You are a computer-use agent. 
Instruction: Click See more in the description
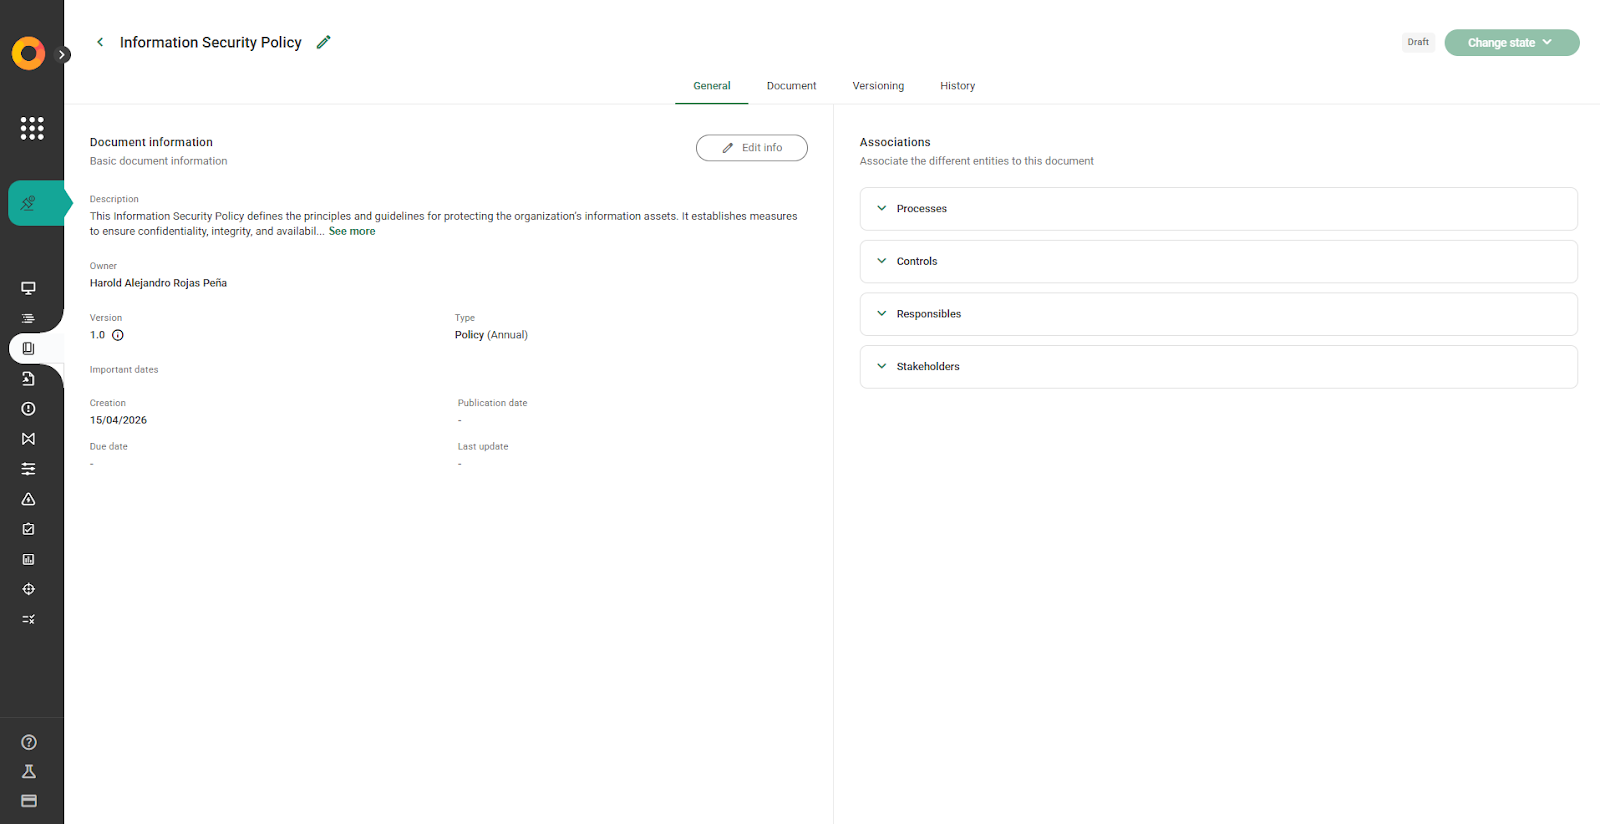tap(352, 231)
